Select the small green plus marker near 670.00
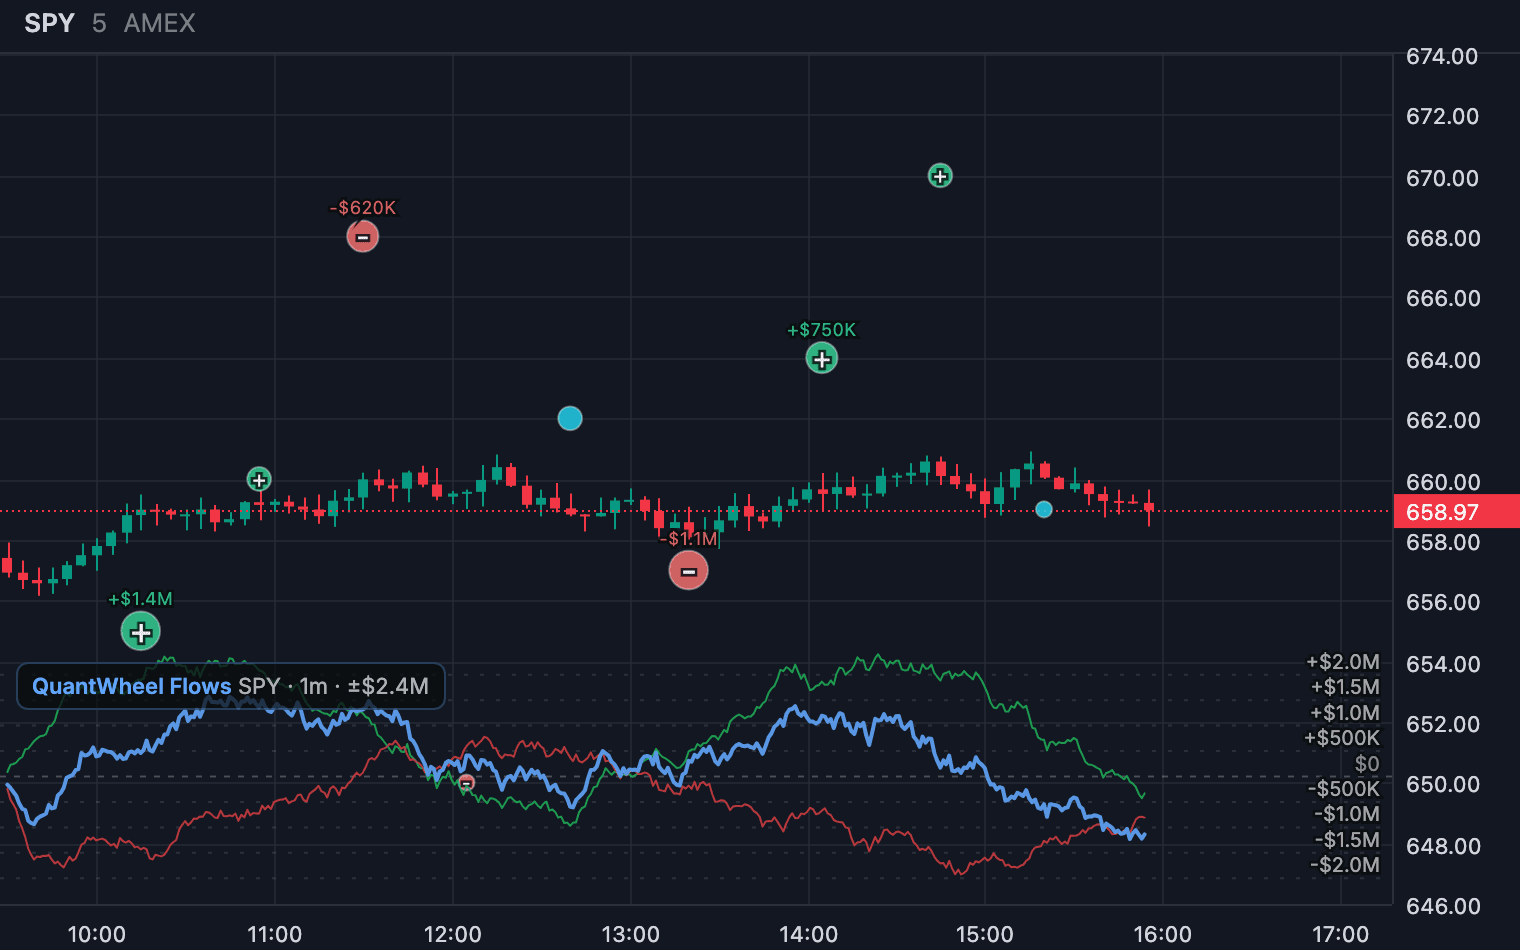The image size is (1520, 950). [940, 176]
